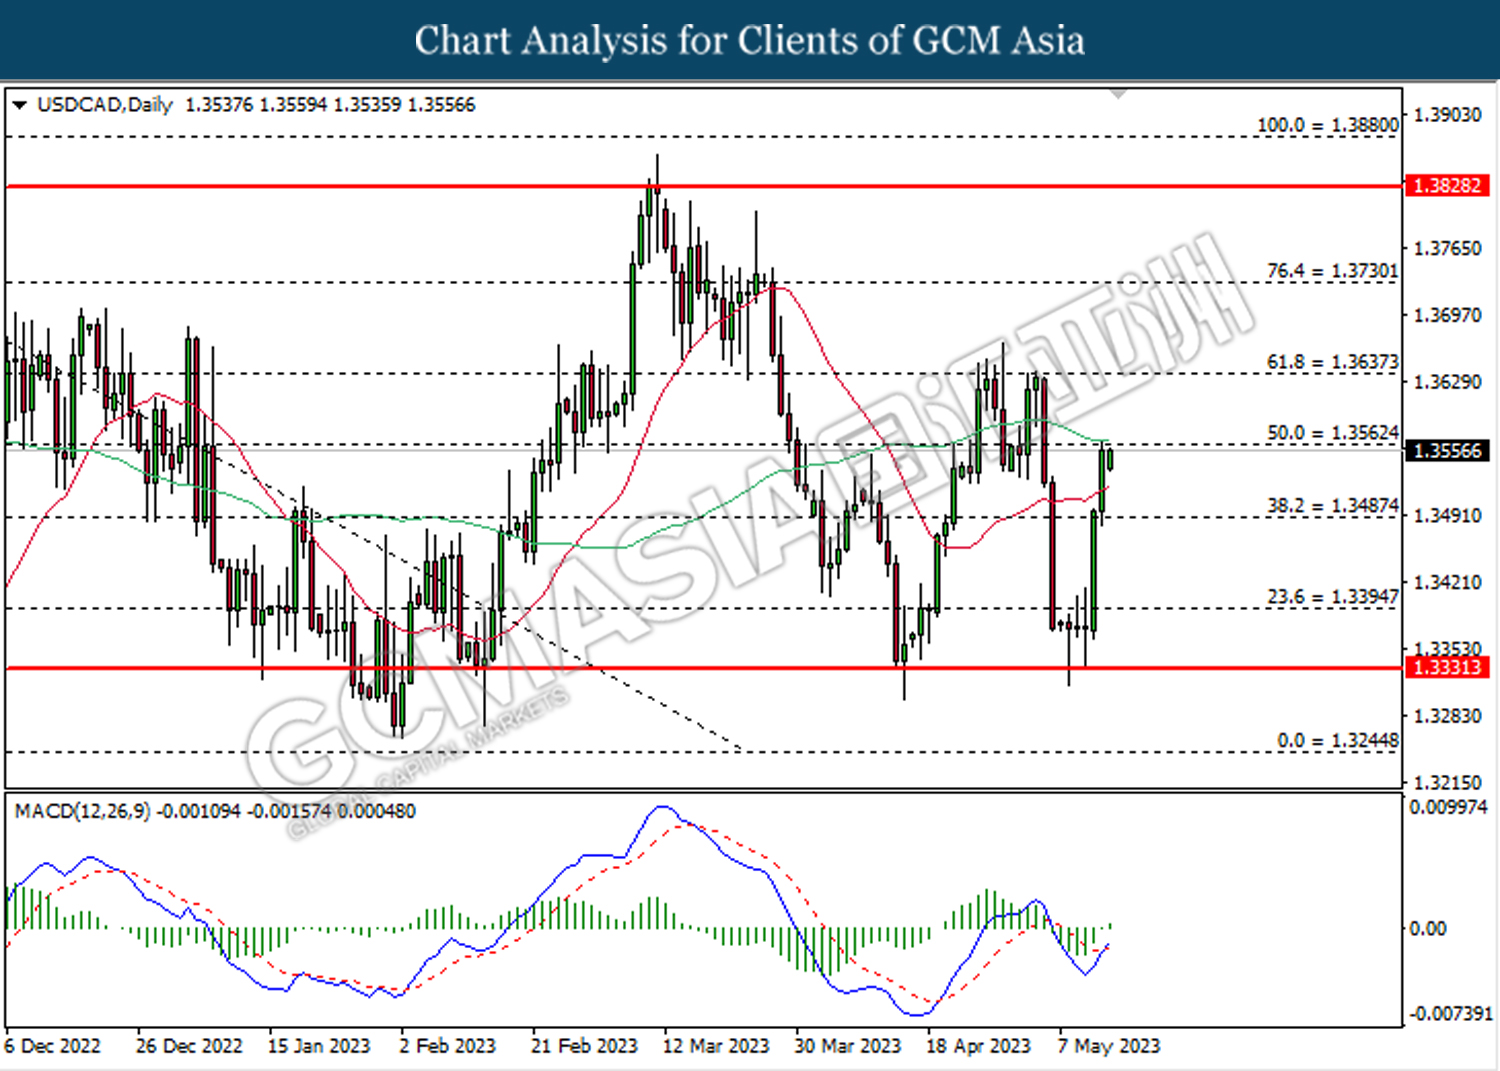Select Fibonacci label 0.0 = 1.32448

tap(1338, 741)
